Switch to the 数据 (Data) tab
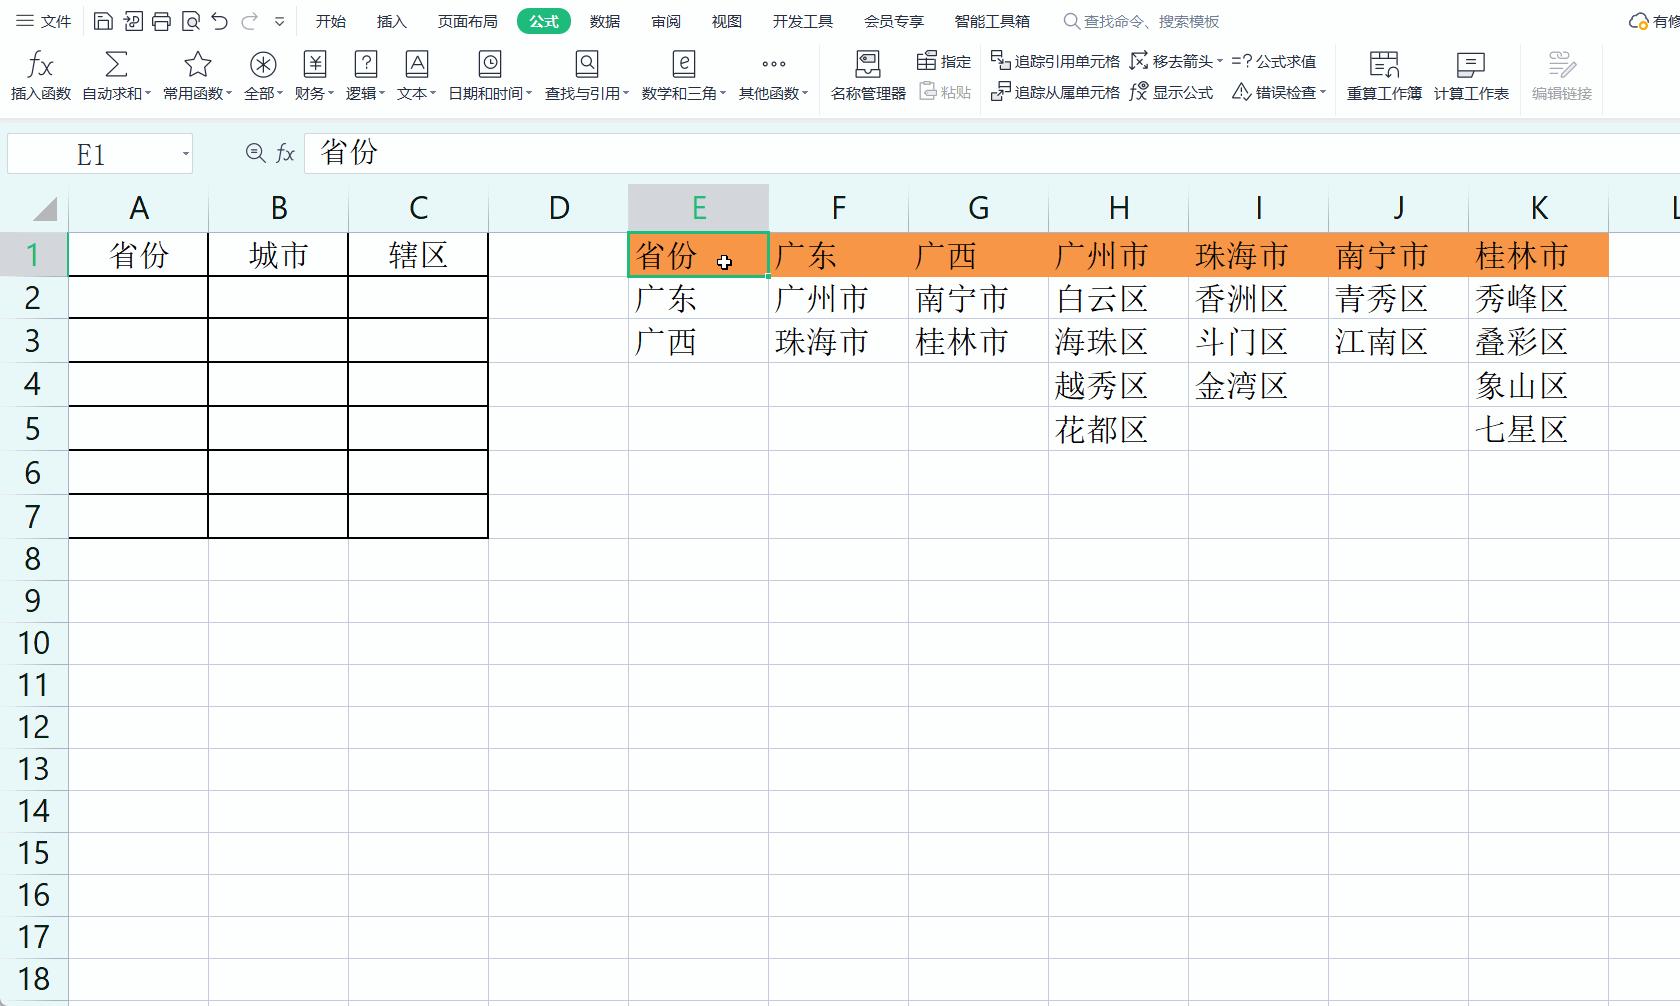This screenshot has height=1006, width=1680. [x=605, y=21]
